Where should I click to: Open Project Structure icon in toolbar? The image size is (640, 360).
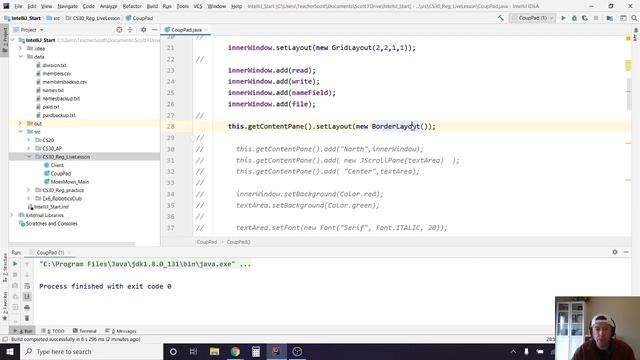(609, 18)
